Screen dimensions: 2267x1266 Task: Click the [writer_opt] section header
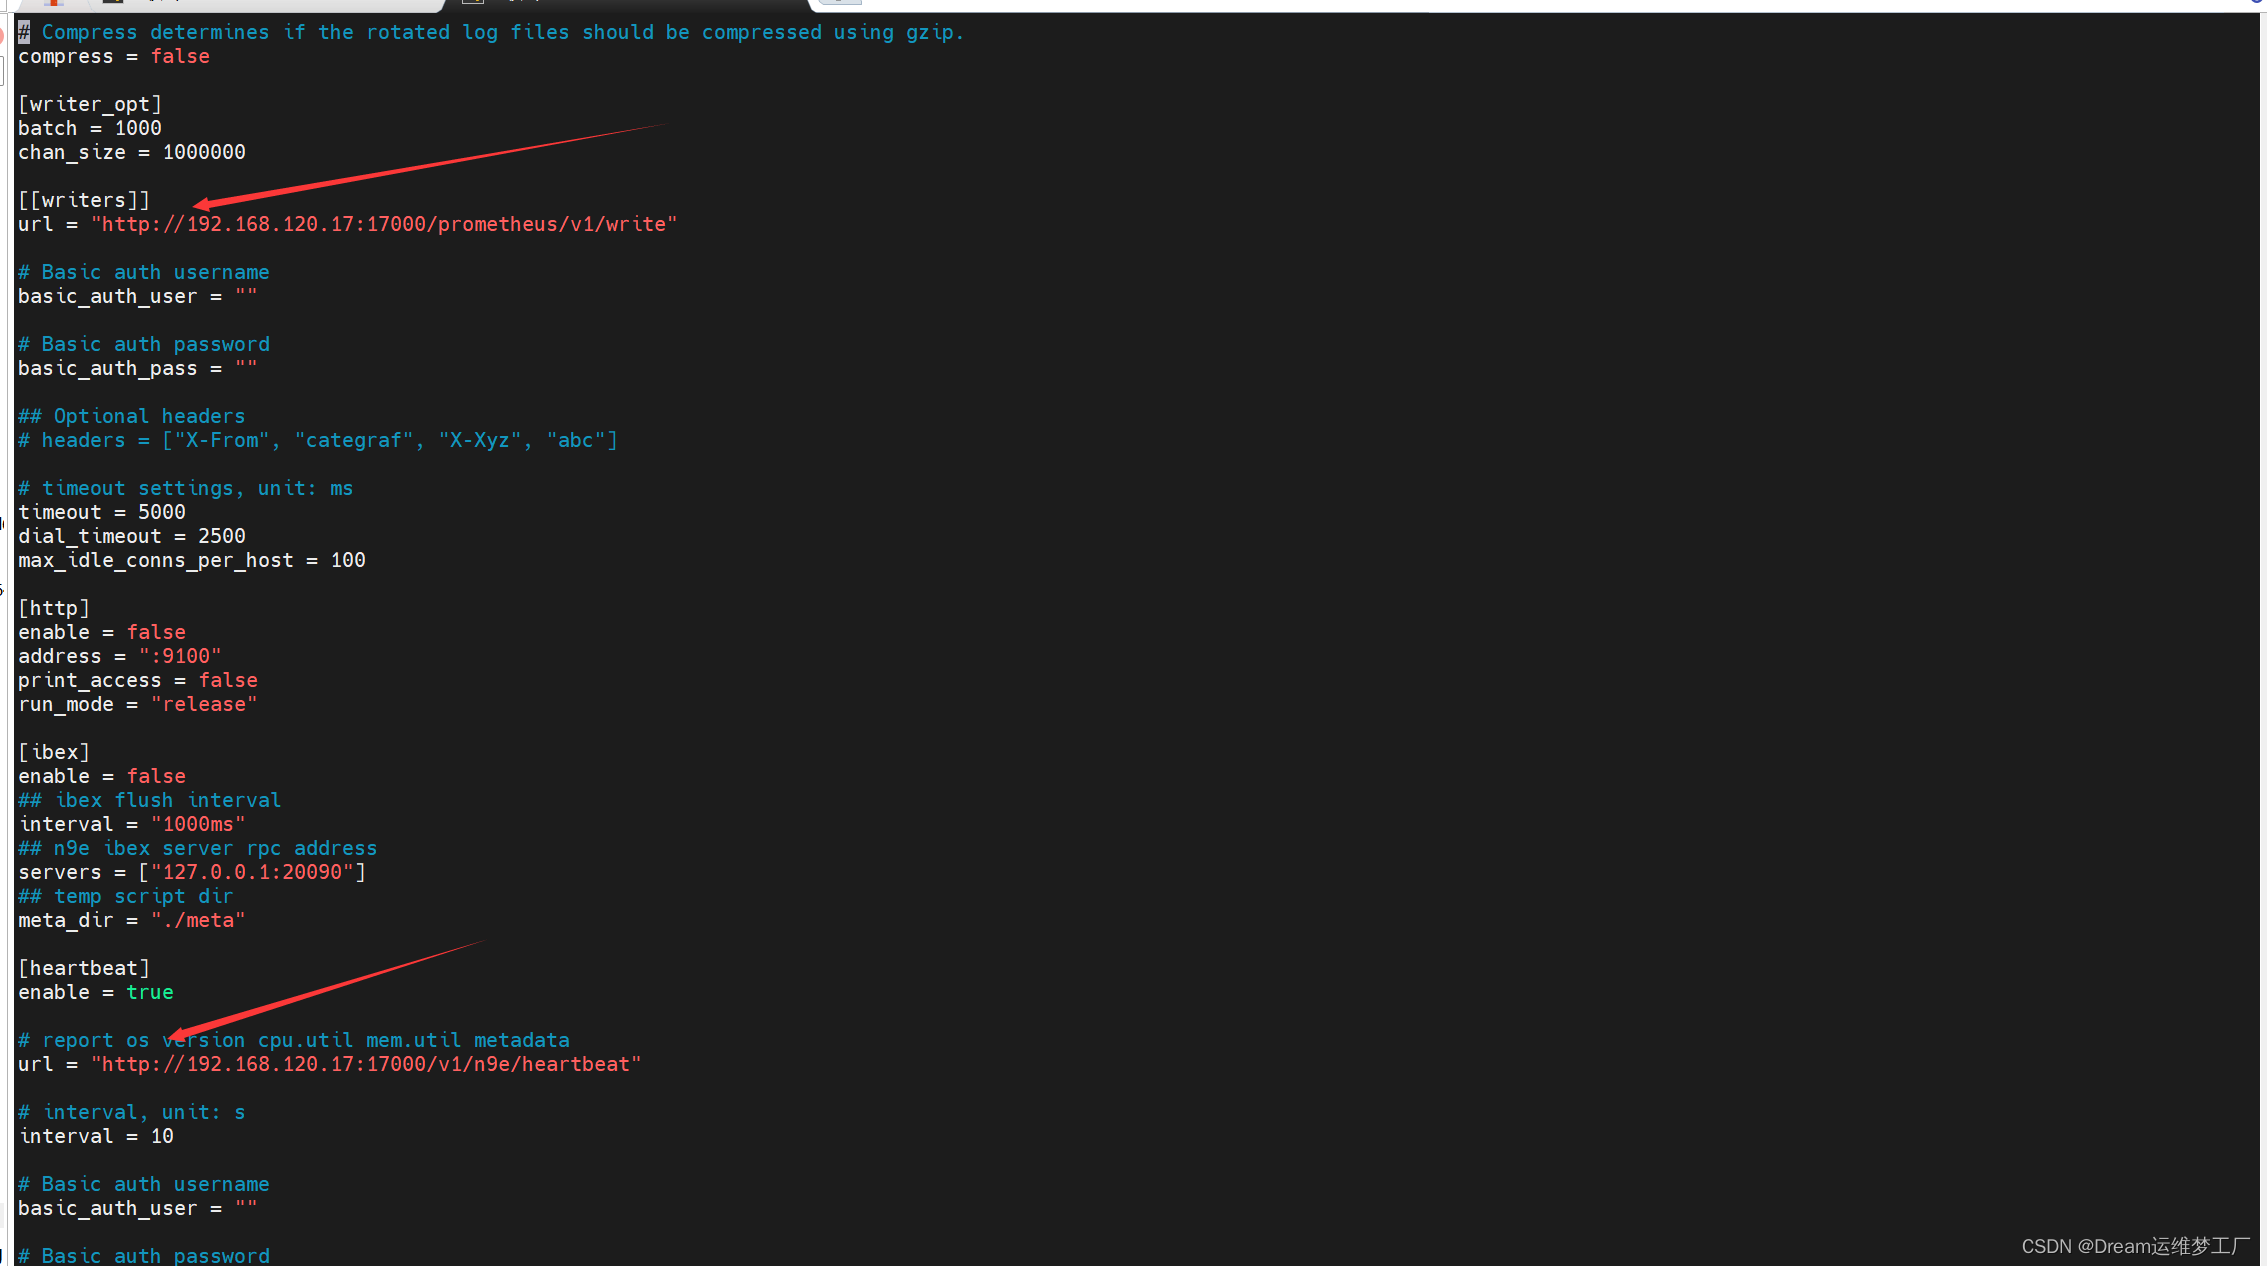pyautogui.click(x=90, y=104)
